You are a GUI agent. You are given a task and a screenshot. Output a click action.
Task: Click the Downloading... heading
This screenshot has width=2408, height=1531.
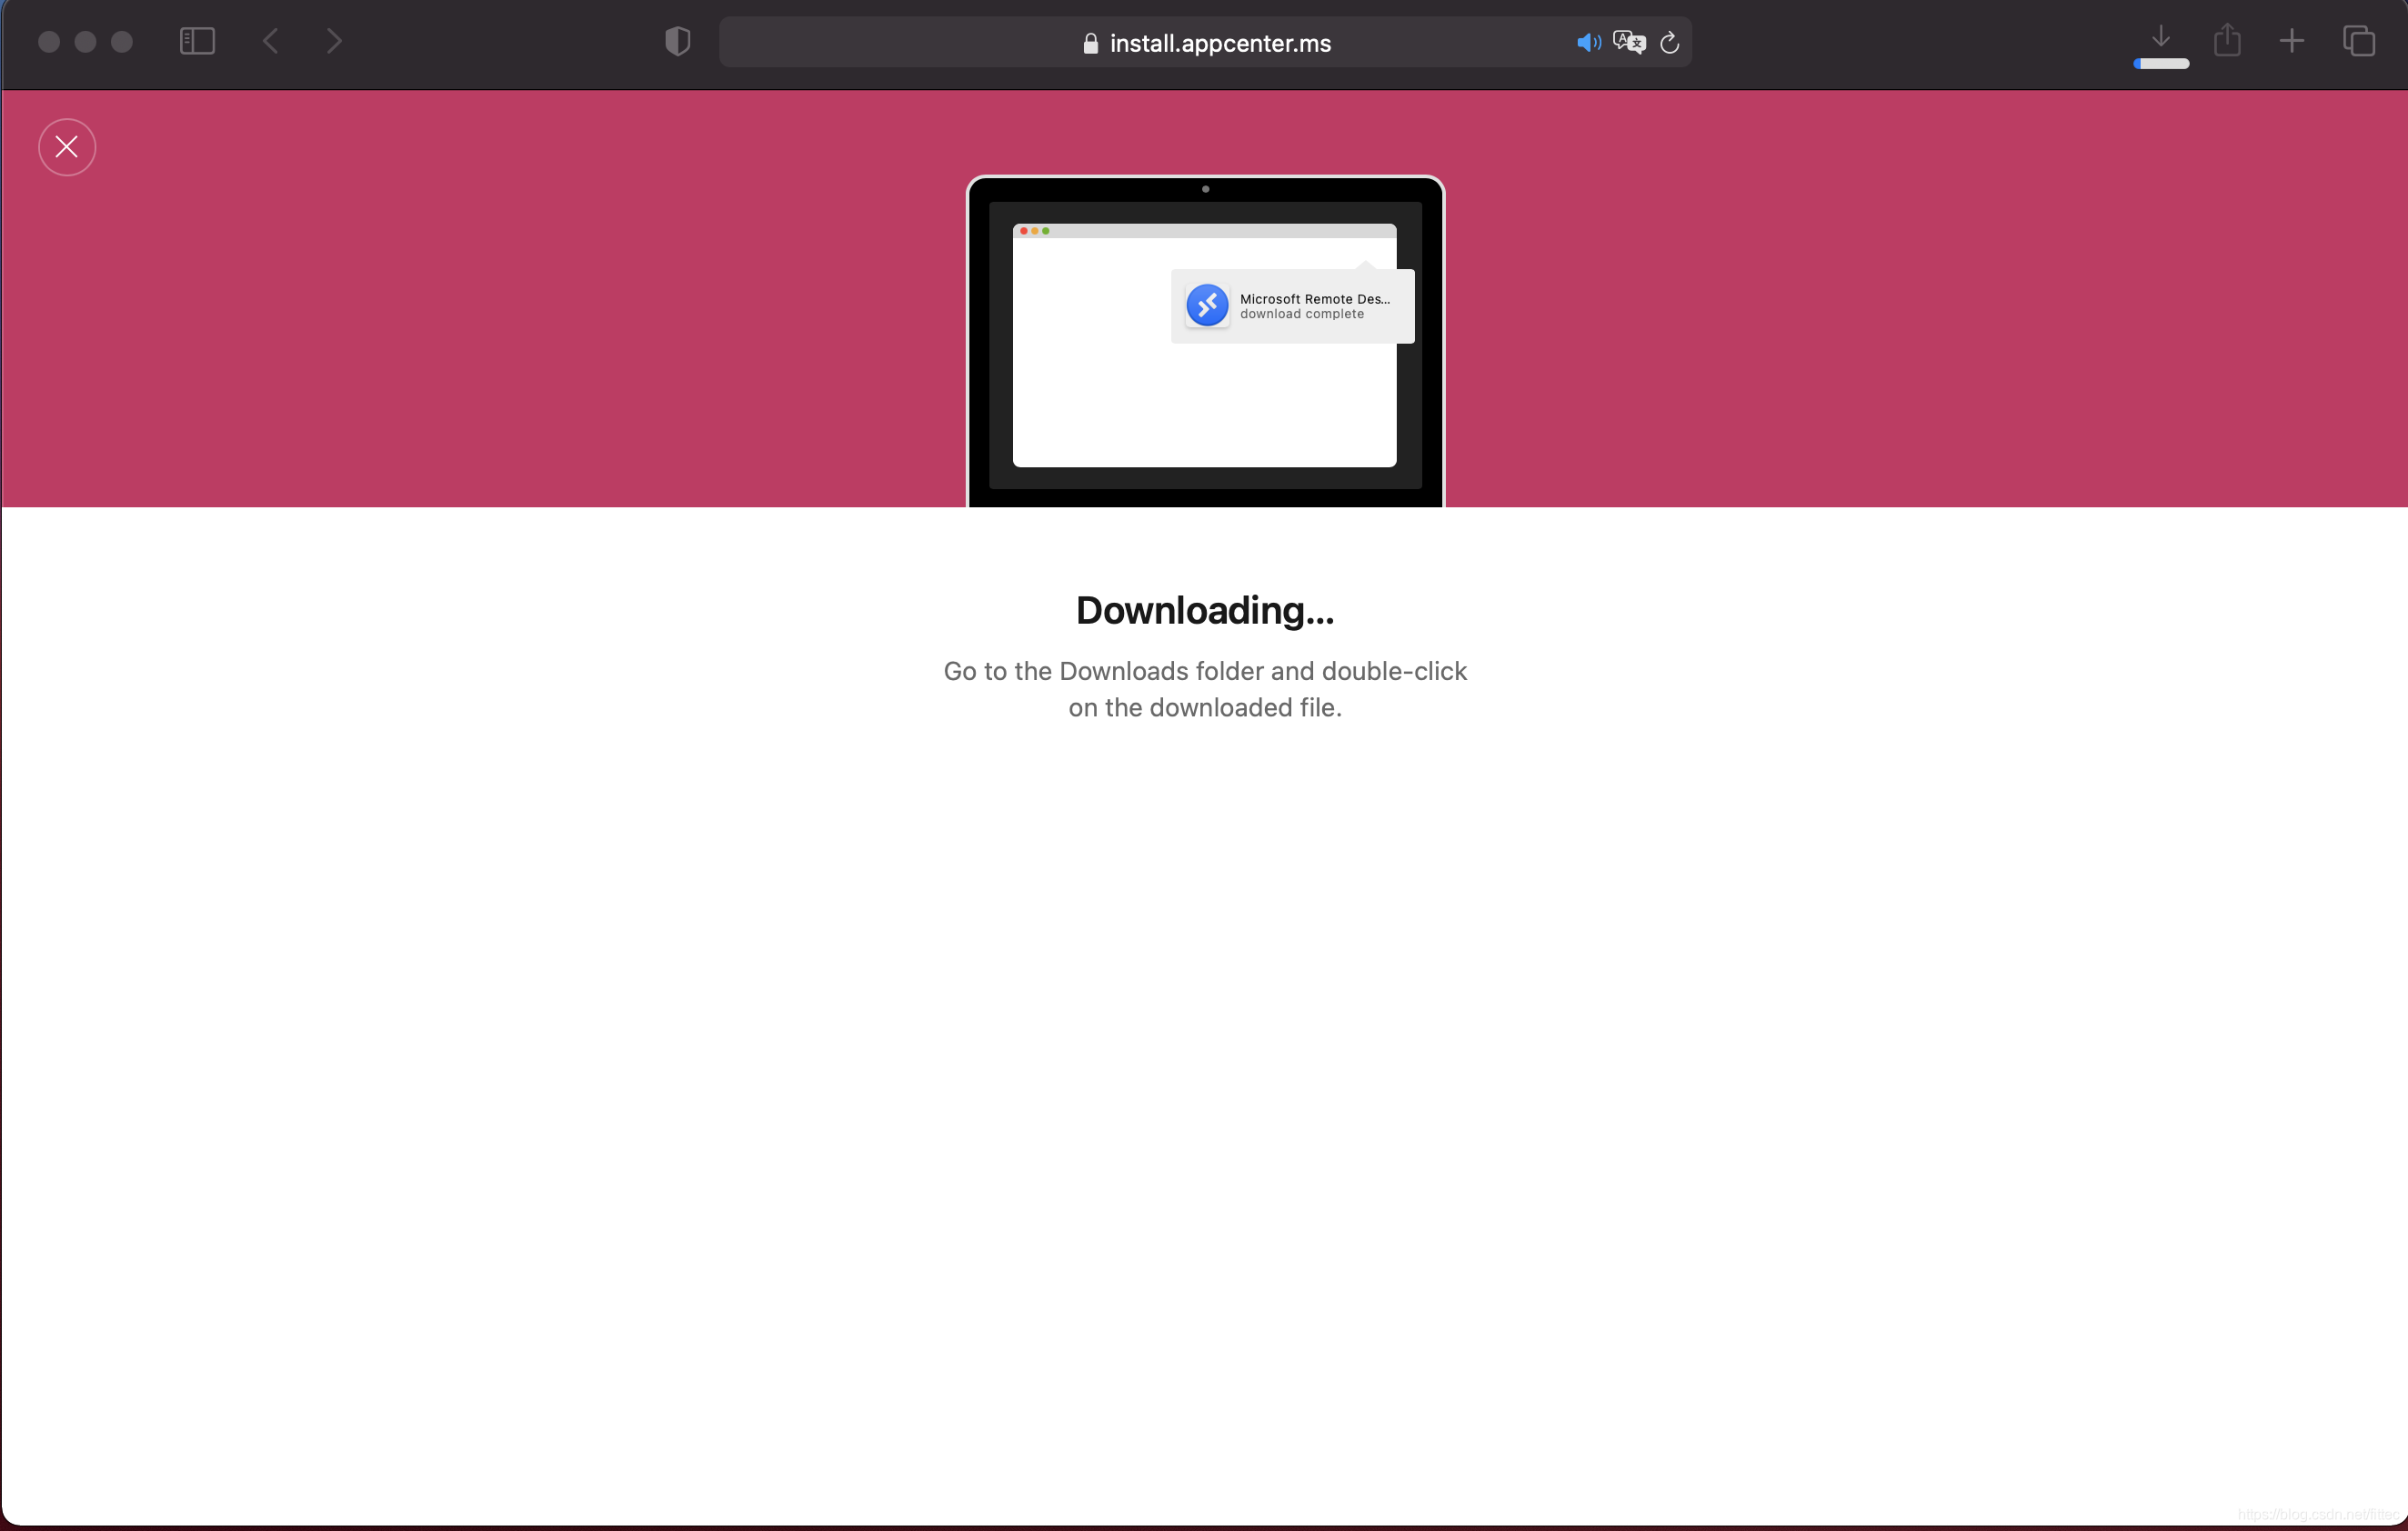point(1205,610)
